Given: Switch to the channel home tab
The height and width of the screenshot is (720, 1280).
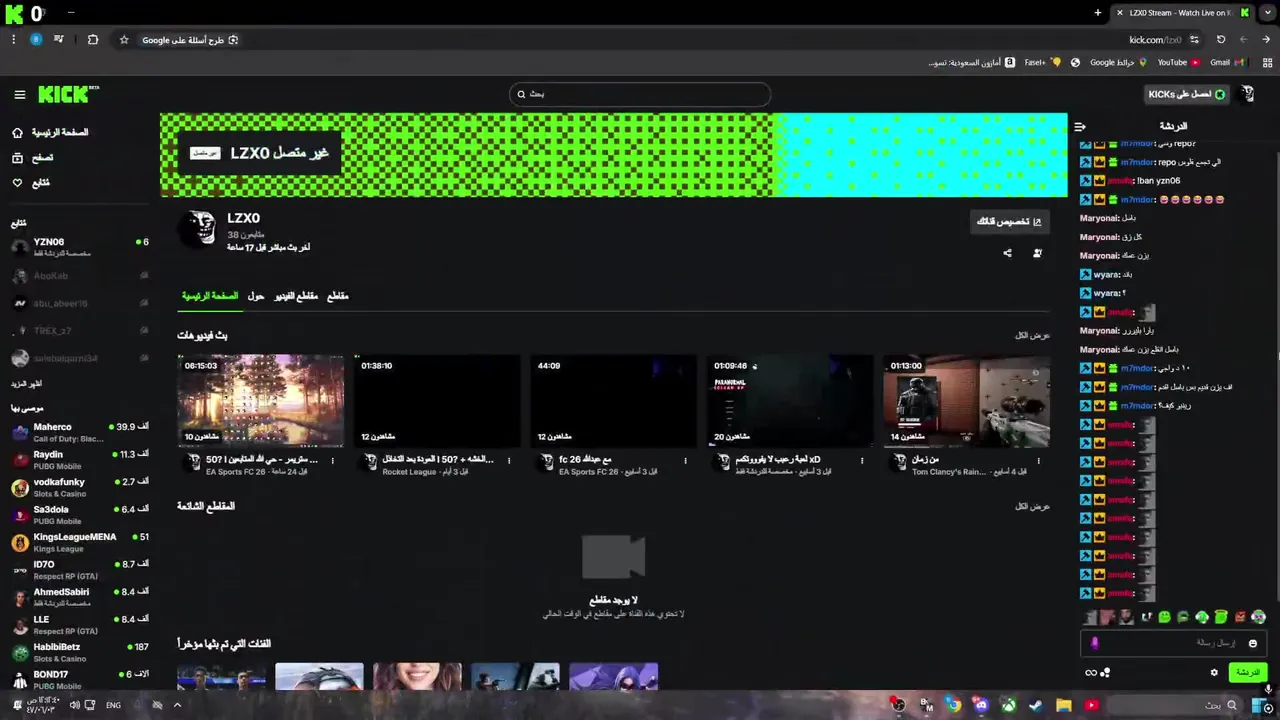Looking at the screenshot, I should (x=210, y=296).
